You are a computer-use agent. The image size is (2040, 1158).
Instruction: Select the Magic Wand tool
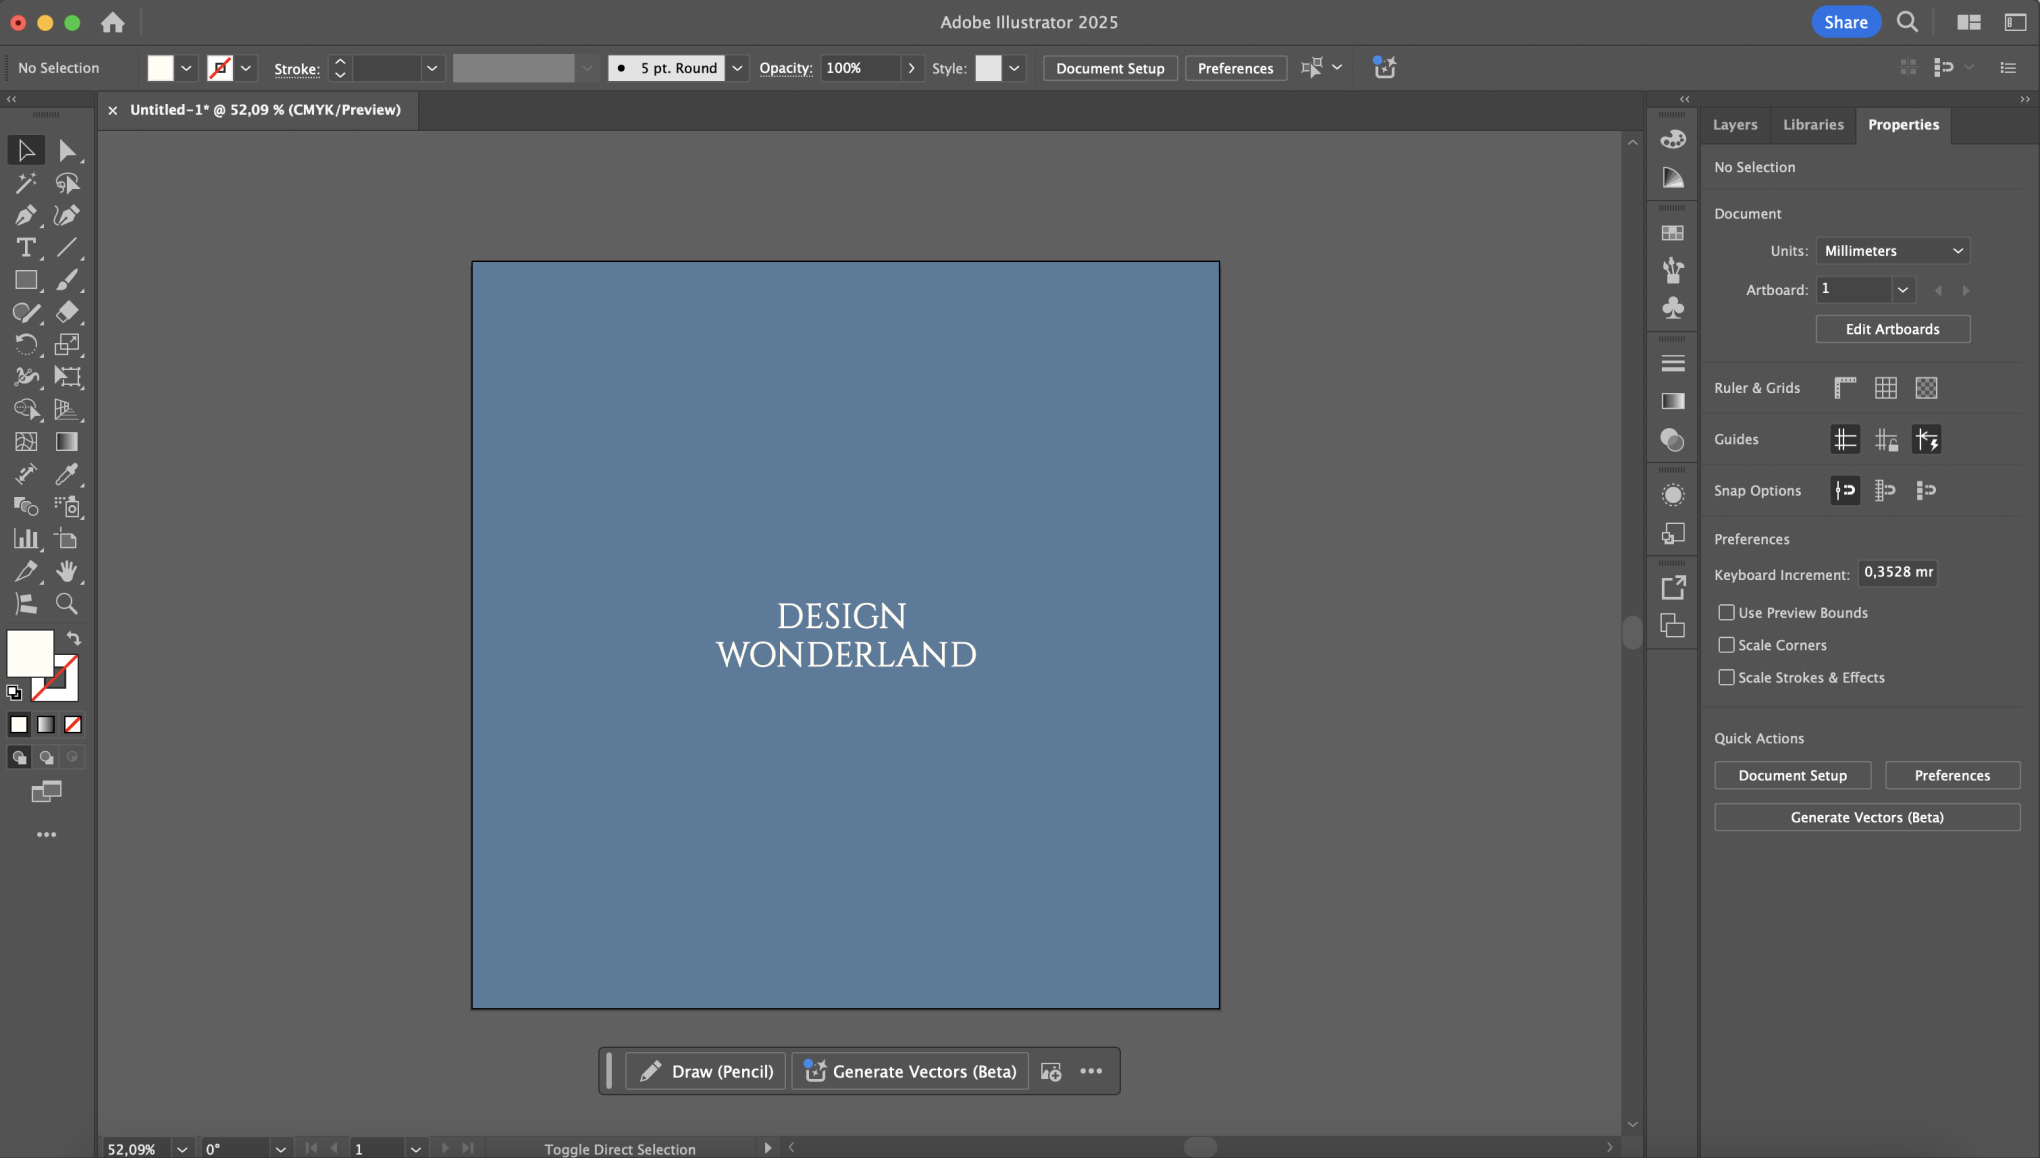tap(25, 183)
